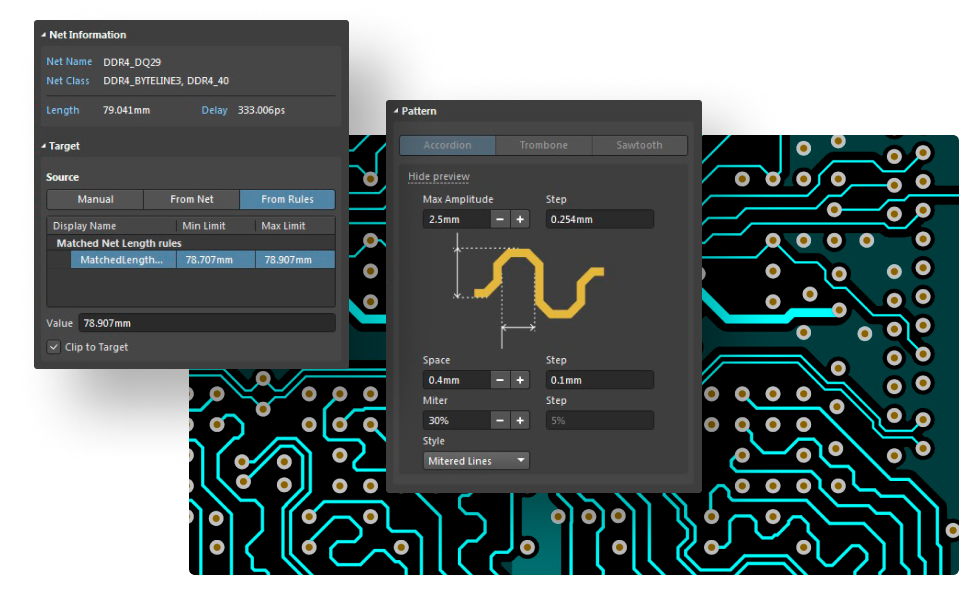Screen dimensions: 959x600
Task: Decrease Miter percentage with minus button
Action: (500, 421)
